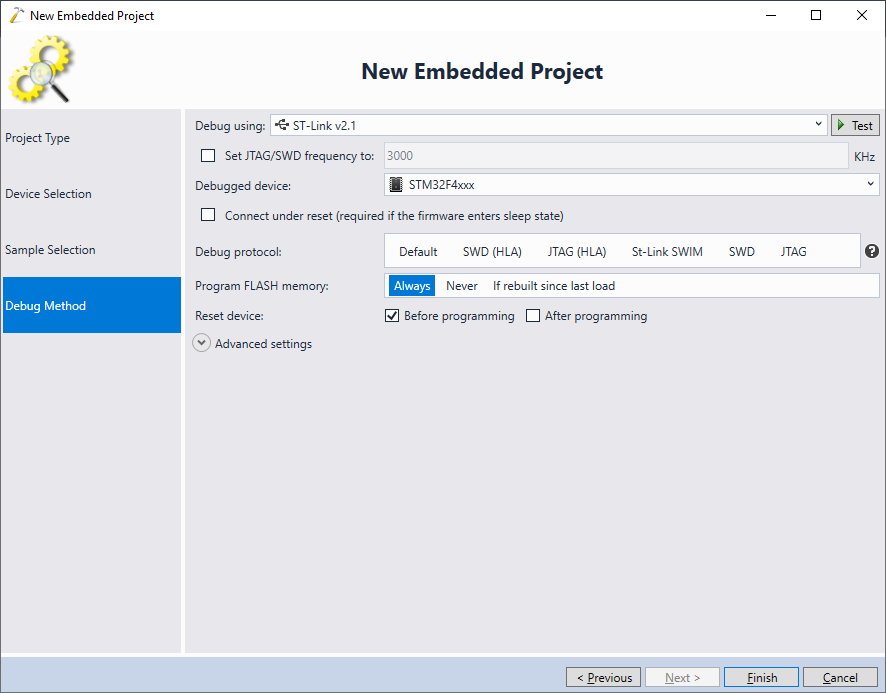The width and height of the screenshot is (886, 693).
Task: Click the hammer icon in the title bar
Action: (17, 15)
